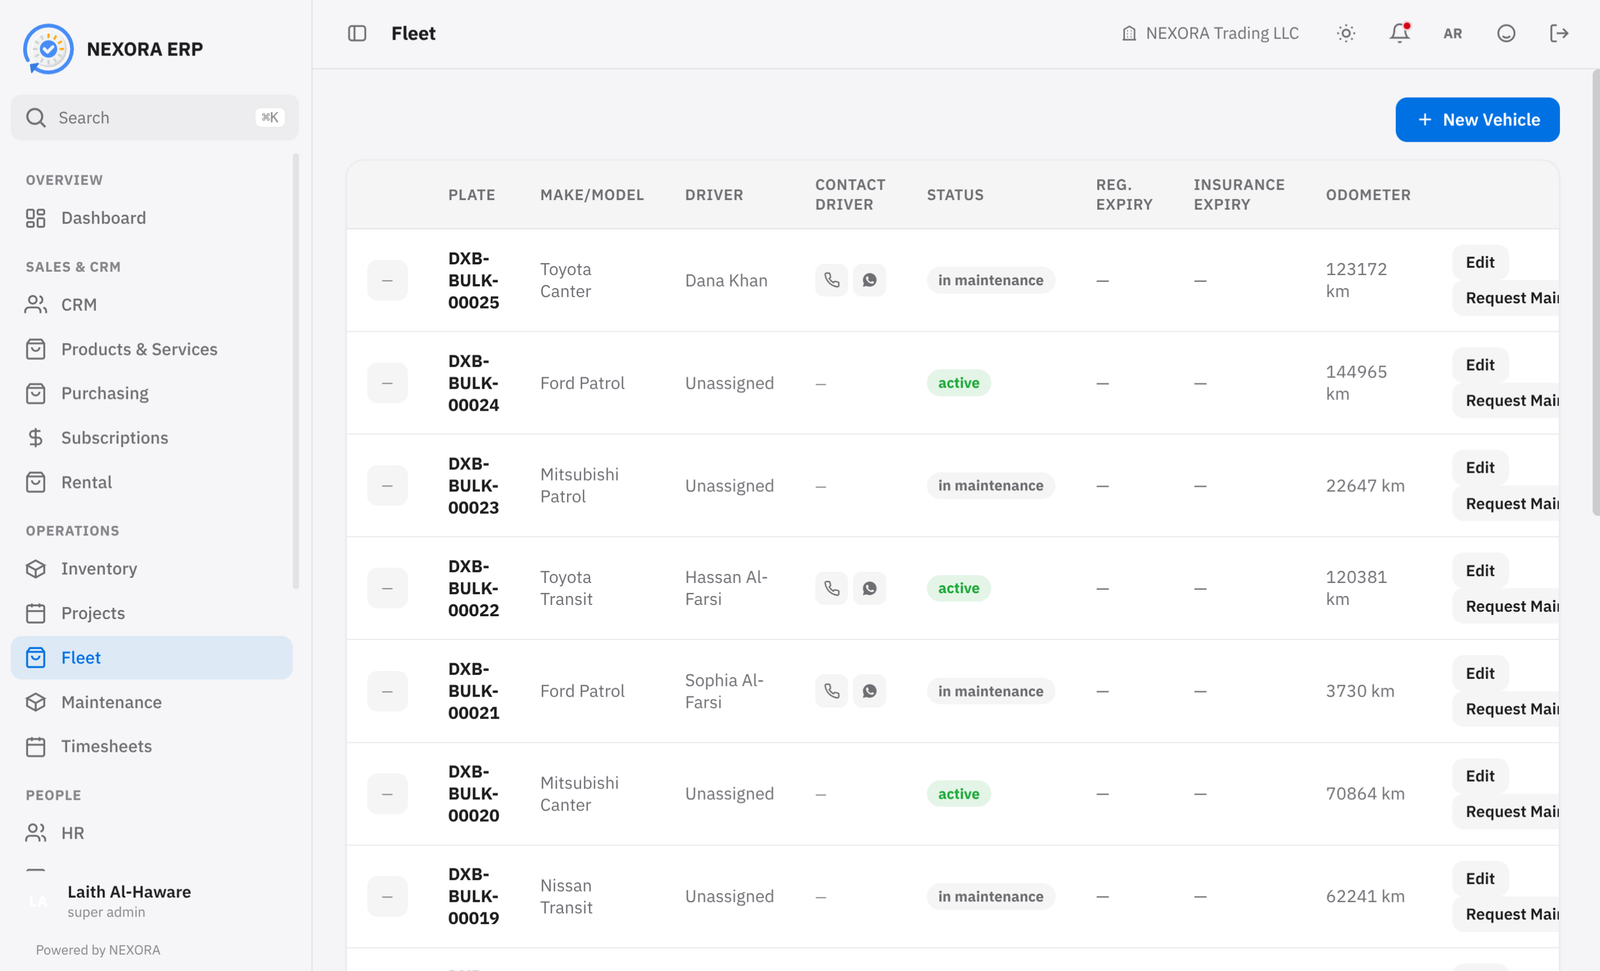Image resolution: width=1600 pixels, height=971 pixels.
Task: Switch theme with the sun icon
Action: [x=1346, y=33]
